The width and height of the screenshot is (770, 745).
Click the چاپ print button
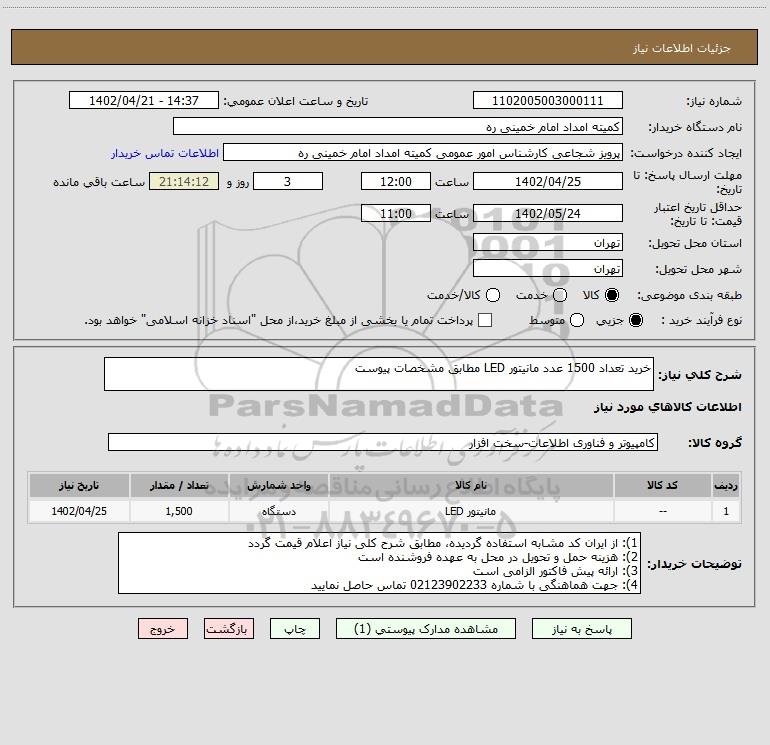click(295, 629)
